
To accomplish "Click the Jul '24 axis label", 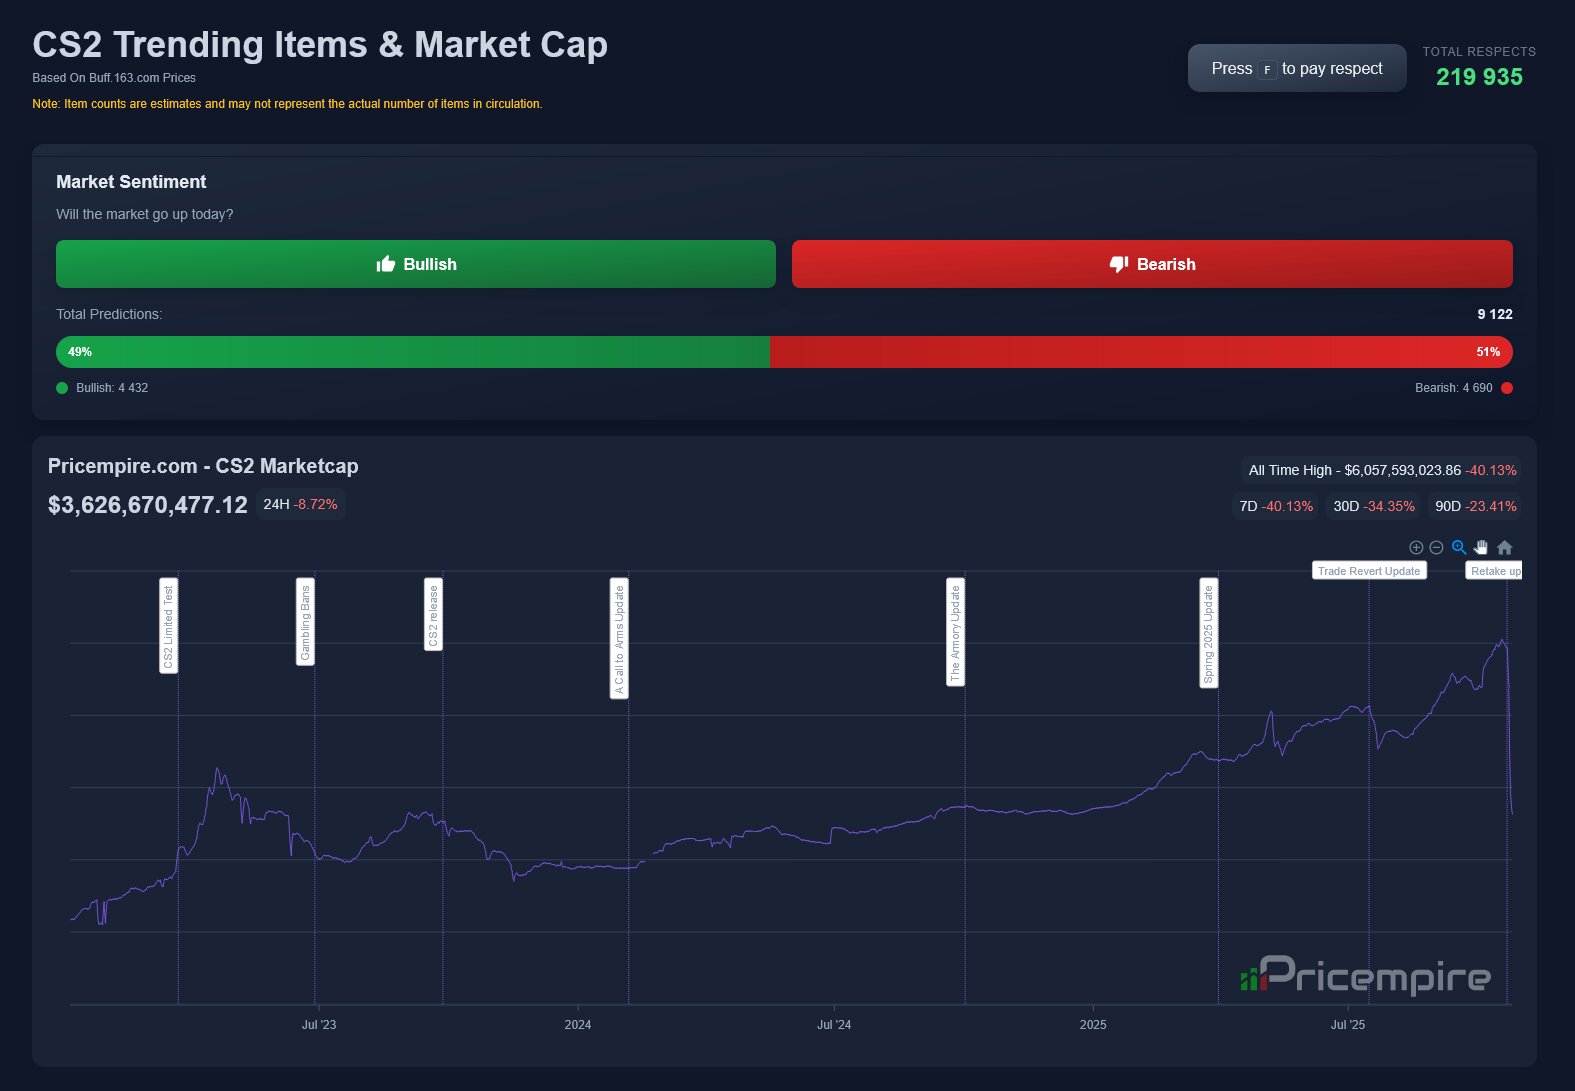I will point(834,1024).
